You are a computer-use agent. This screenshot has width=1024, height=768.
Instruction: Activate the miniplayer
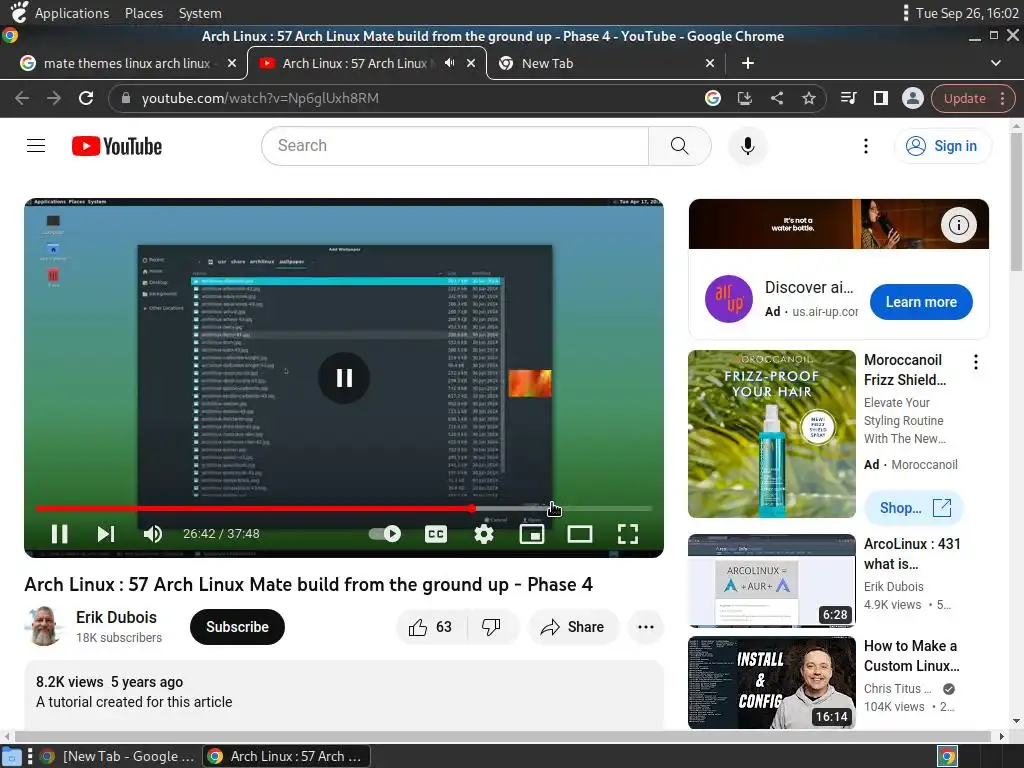click(532, 534)
